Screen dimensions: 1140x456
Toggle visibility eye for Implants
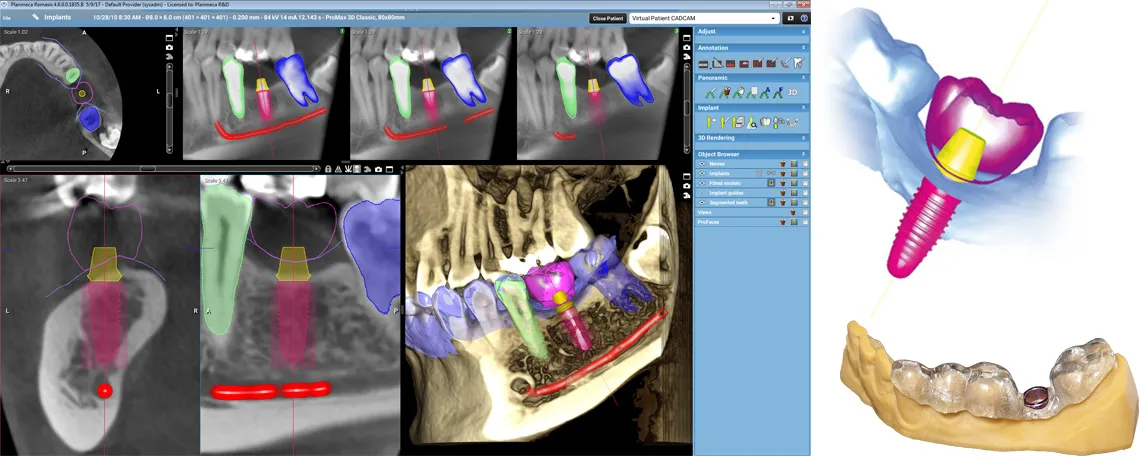tap(702, 173)
